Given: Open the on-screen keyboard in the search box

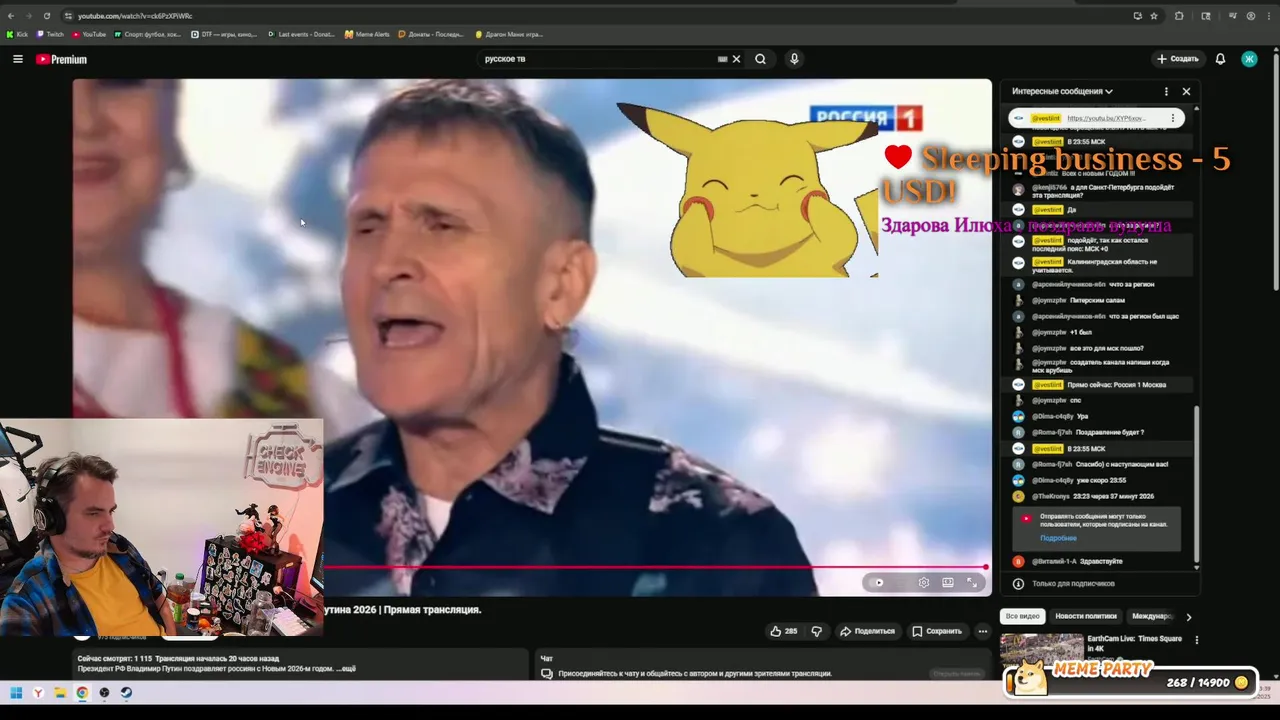Looking at the screenshot, I should 722,59.
